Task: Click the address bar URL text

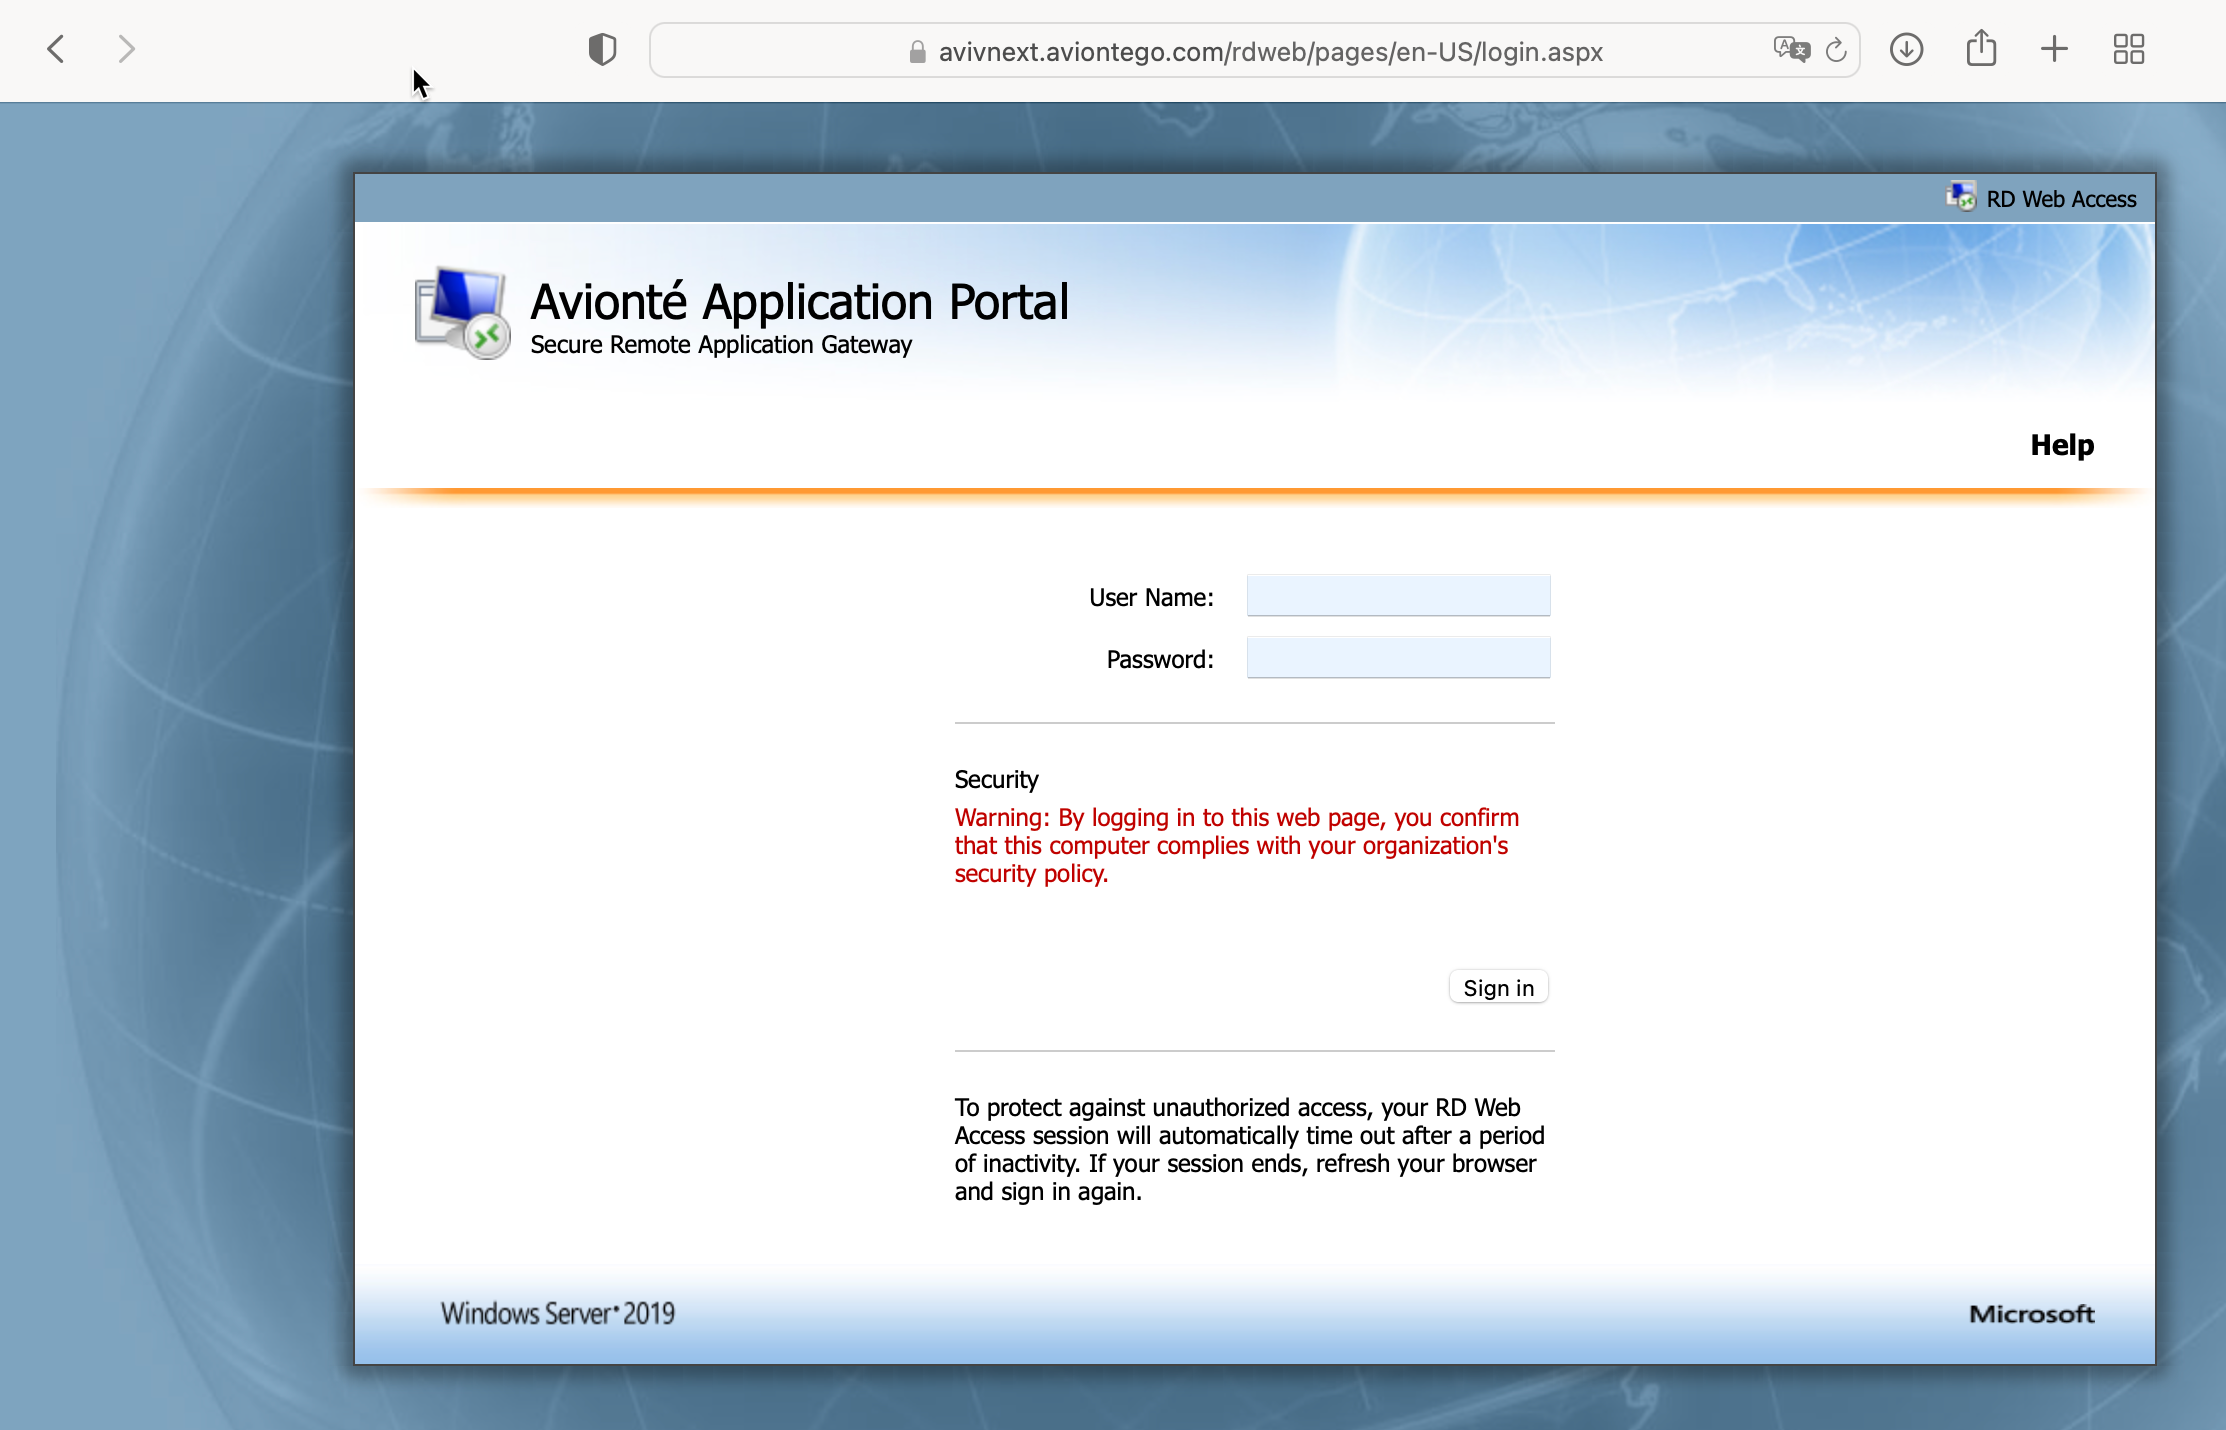Action: (1270, 52)
